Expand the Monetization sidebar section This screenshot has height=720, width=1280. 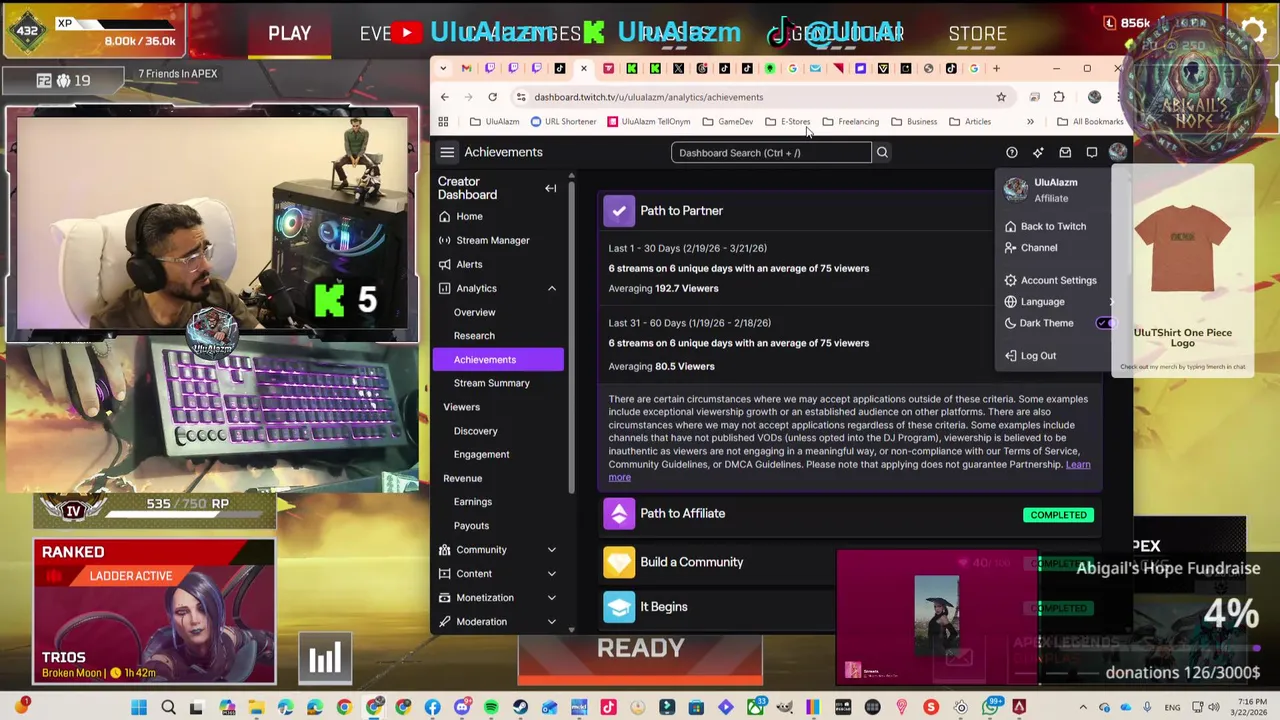pyautogui.click(x=551, y=598)
